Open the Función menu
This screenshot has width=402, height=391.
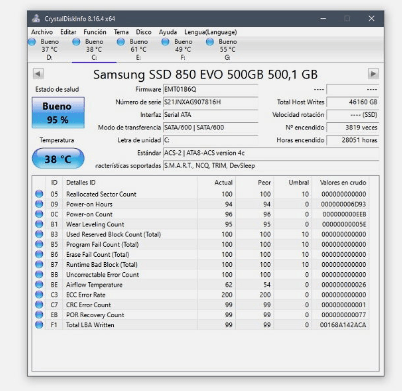(x=95, y=32)
